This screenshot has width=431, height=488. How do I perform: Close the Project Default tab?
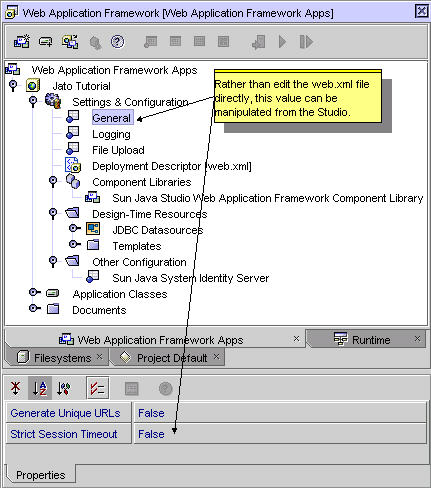coord(217,357)
